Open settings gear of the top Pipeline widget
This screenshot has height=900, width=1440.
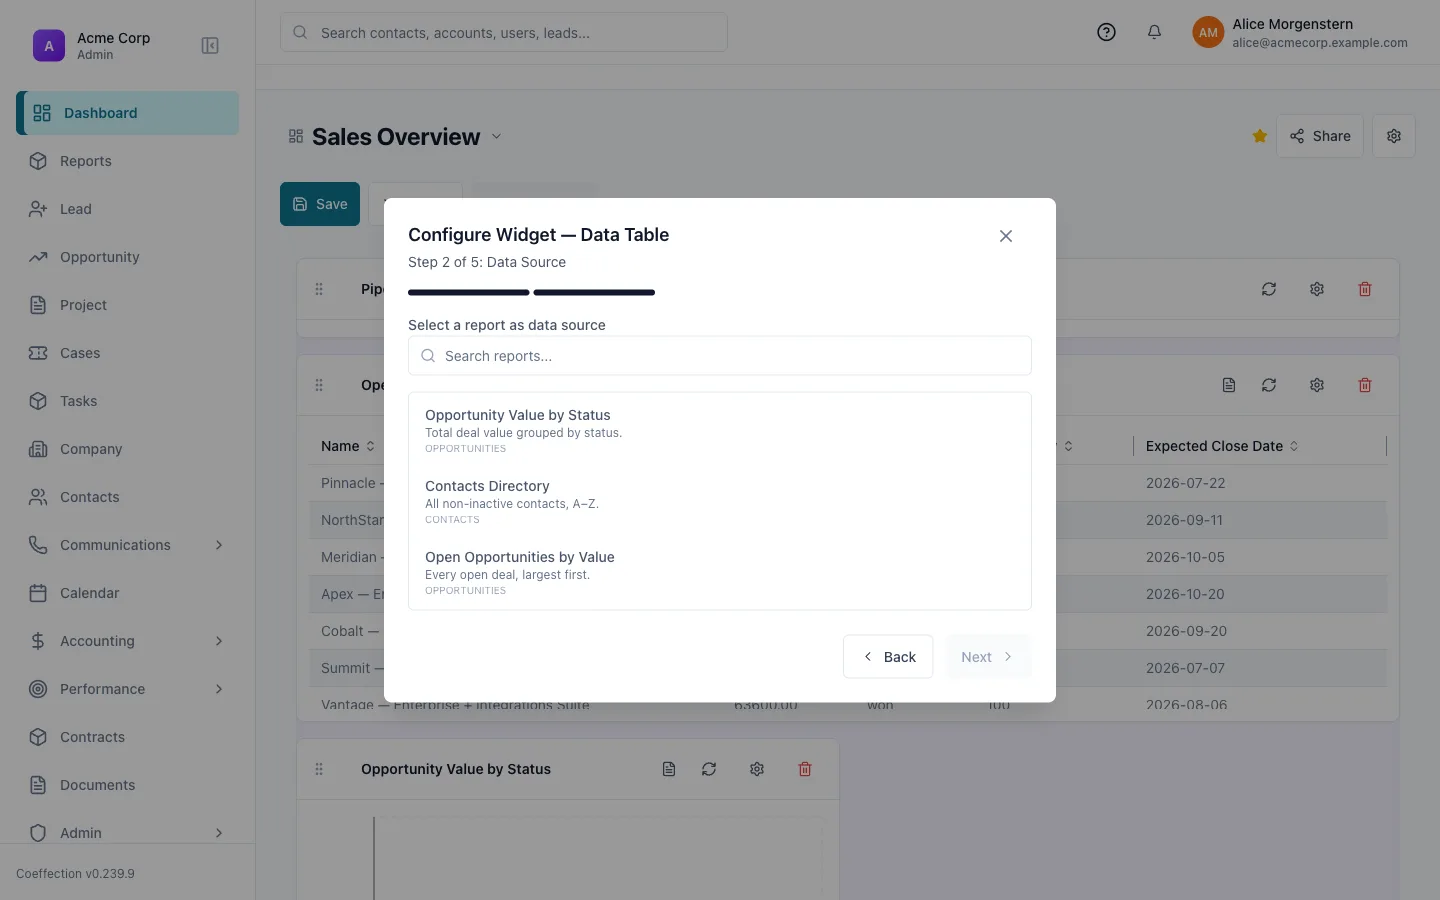(x=1317, y=289)
